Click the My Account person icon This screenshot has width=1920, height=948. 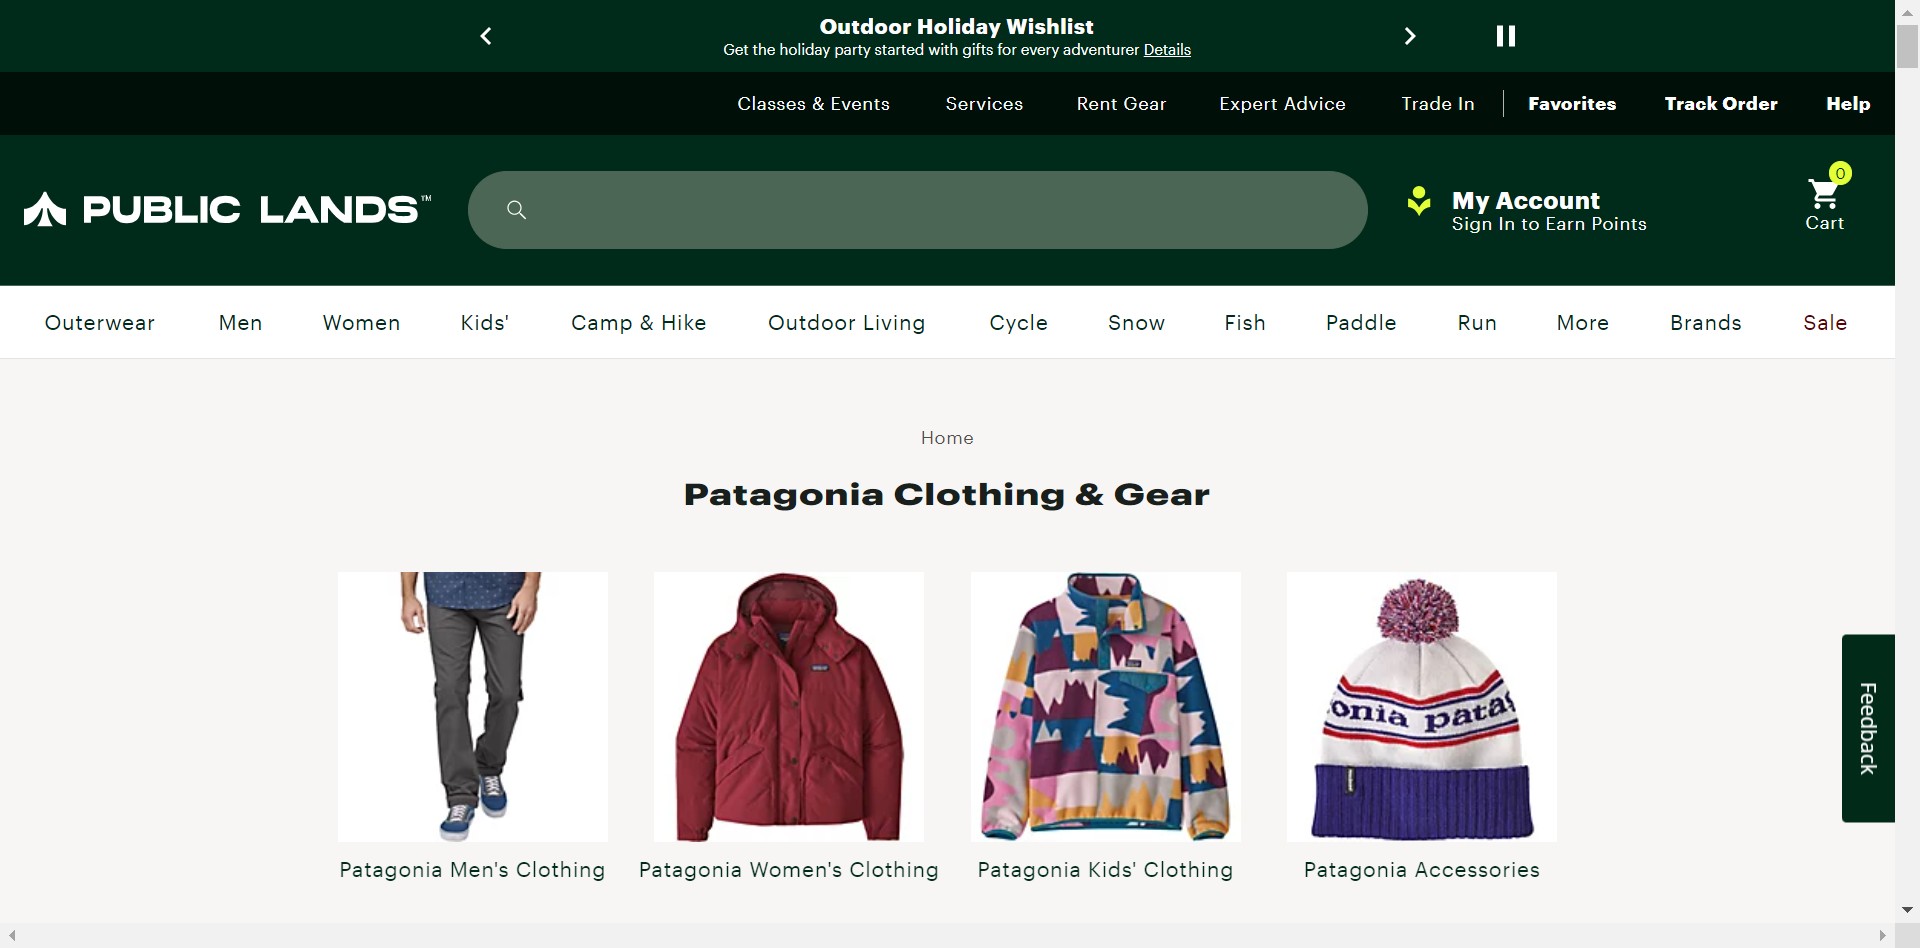point(1419,201)
